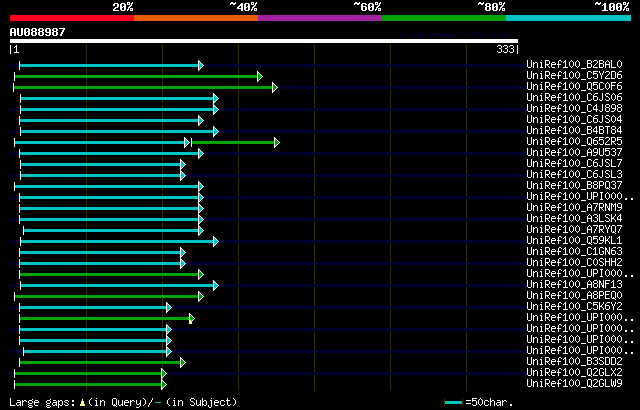
Task: Select the UniRef100_A7RYQ7 label
Action: click(574, 230)
